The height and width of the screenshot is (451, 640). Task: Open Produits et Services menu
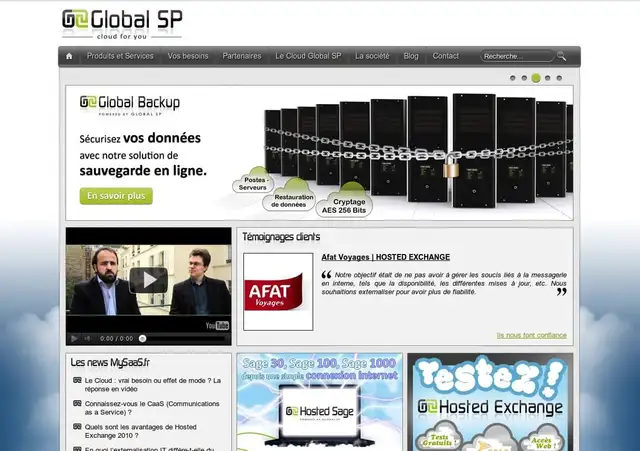[x=120, y=56]
